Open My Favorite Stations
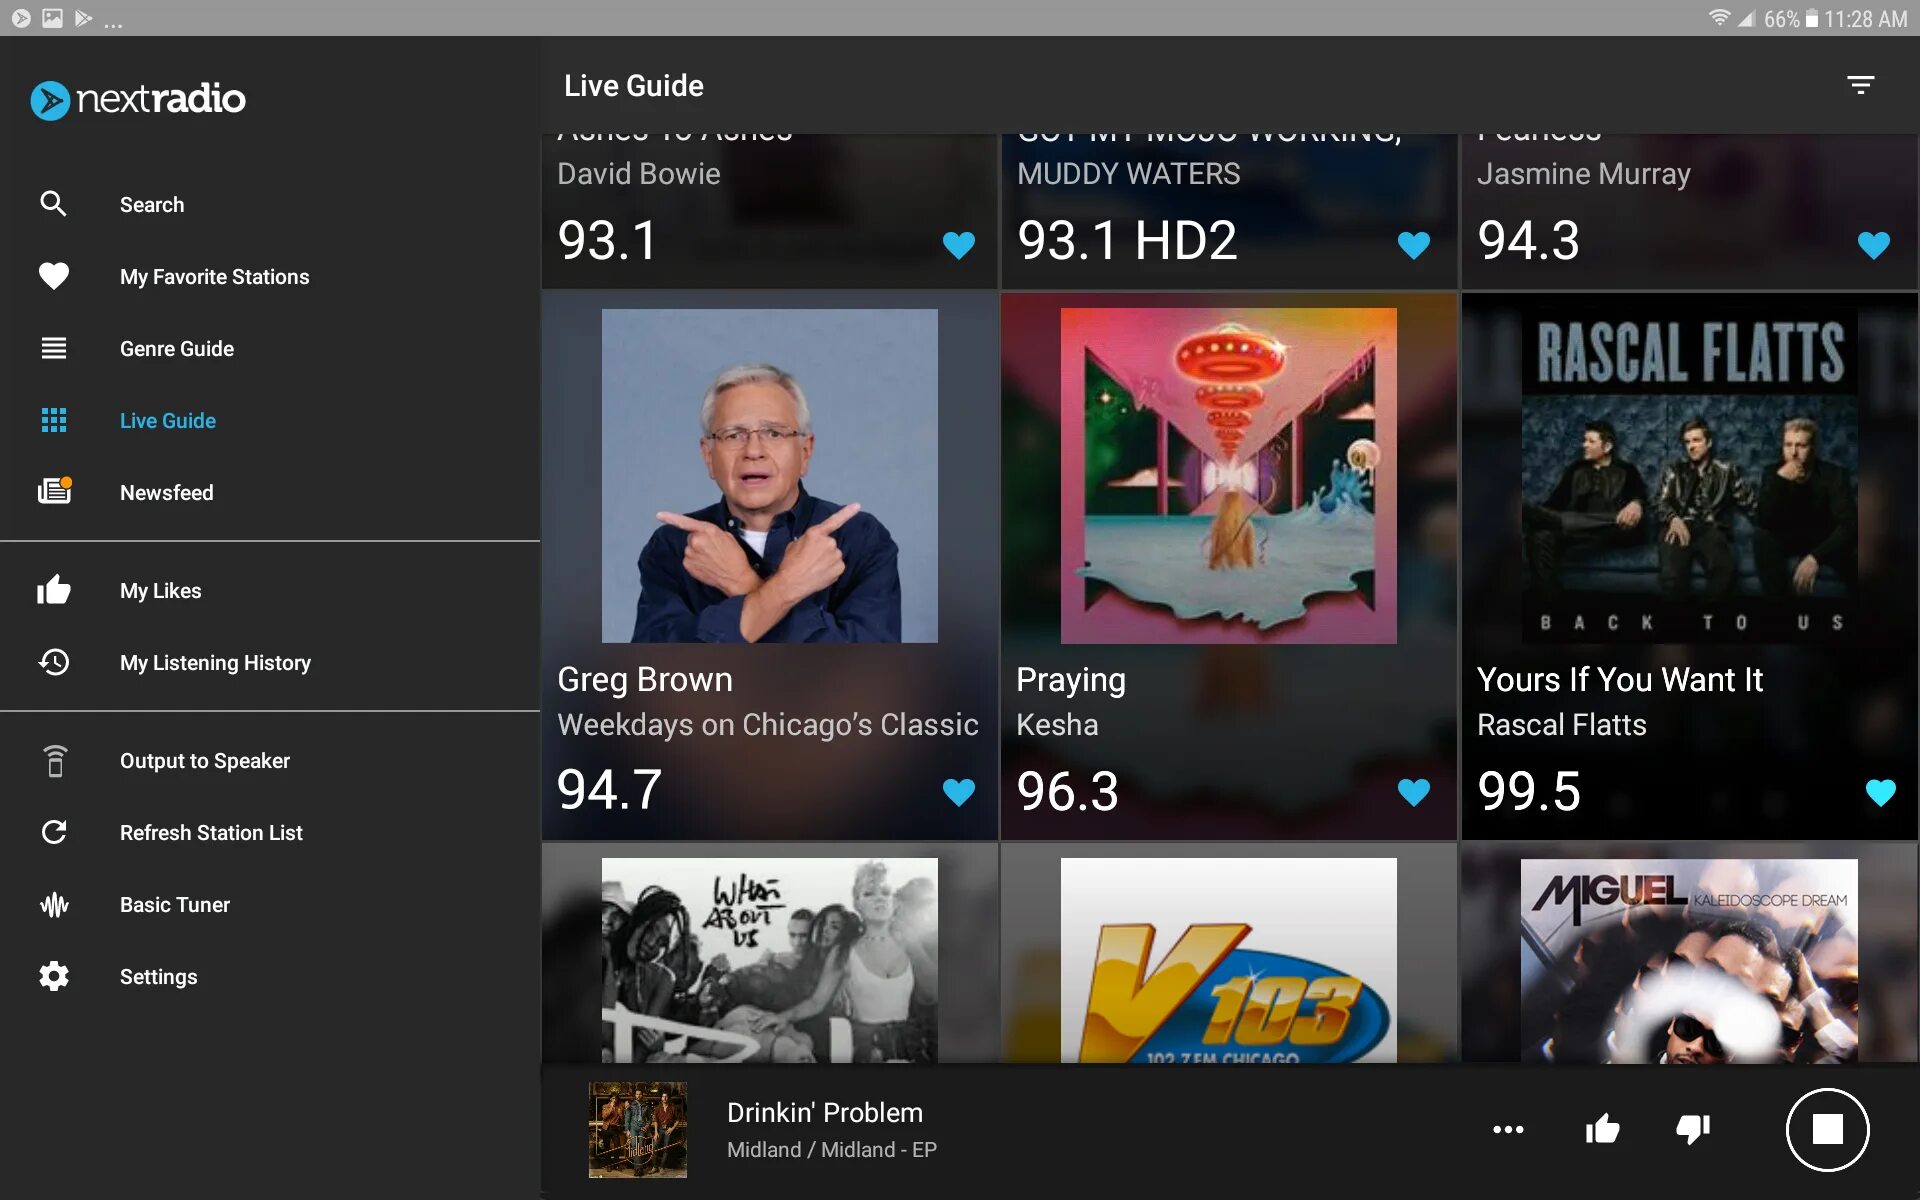This screenshot has width=1920, height=1200. [x=270, y=276]
